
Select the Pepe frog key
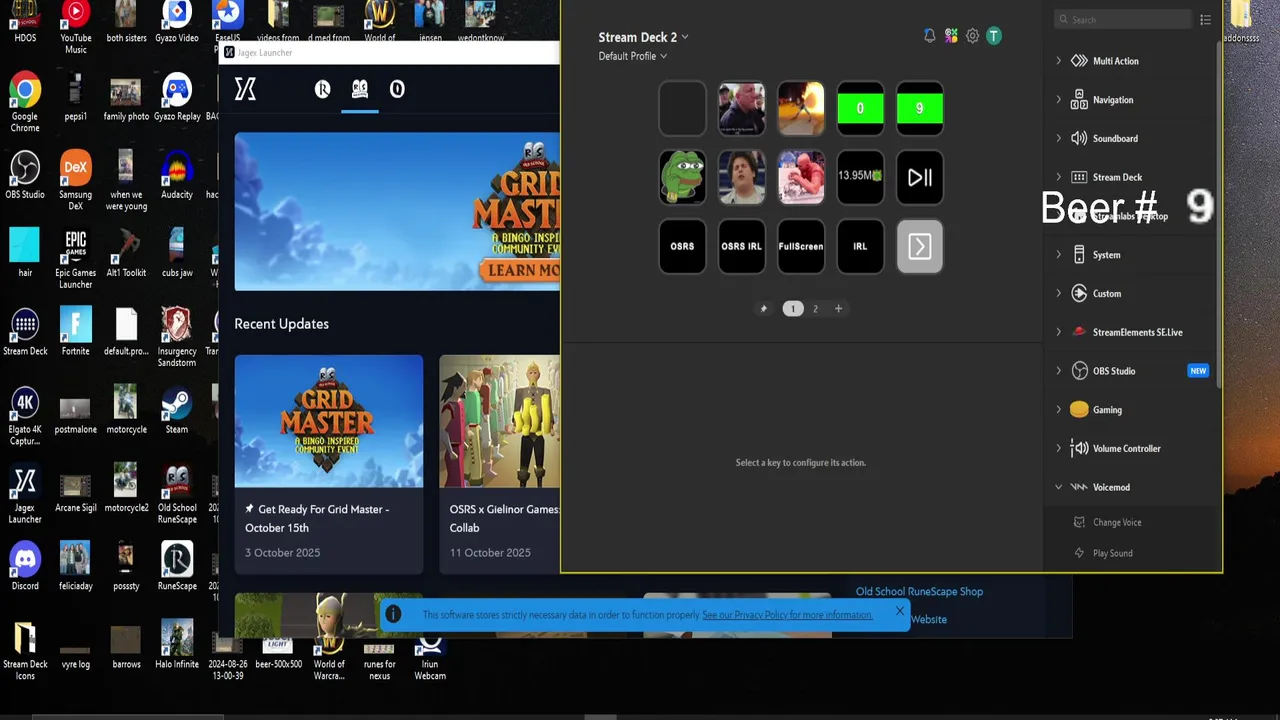pyautogui.click(x=682, y=177)
